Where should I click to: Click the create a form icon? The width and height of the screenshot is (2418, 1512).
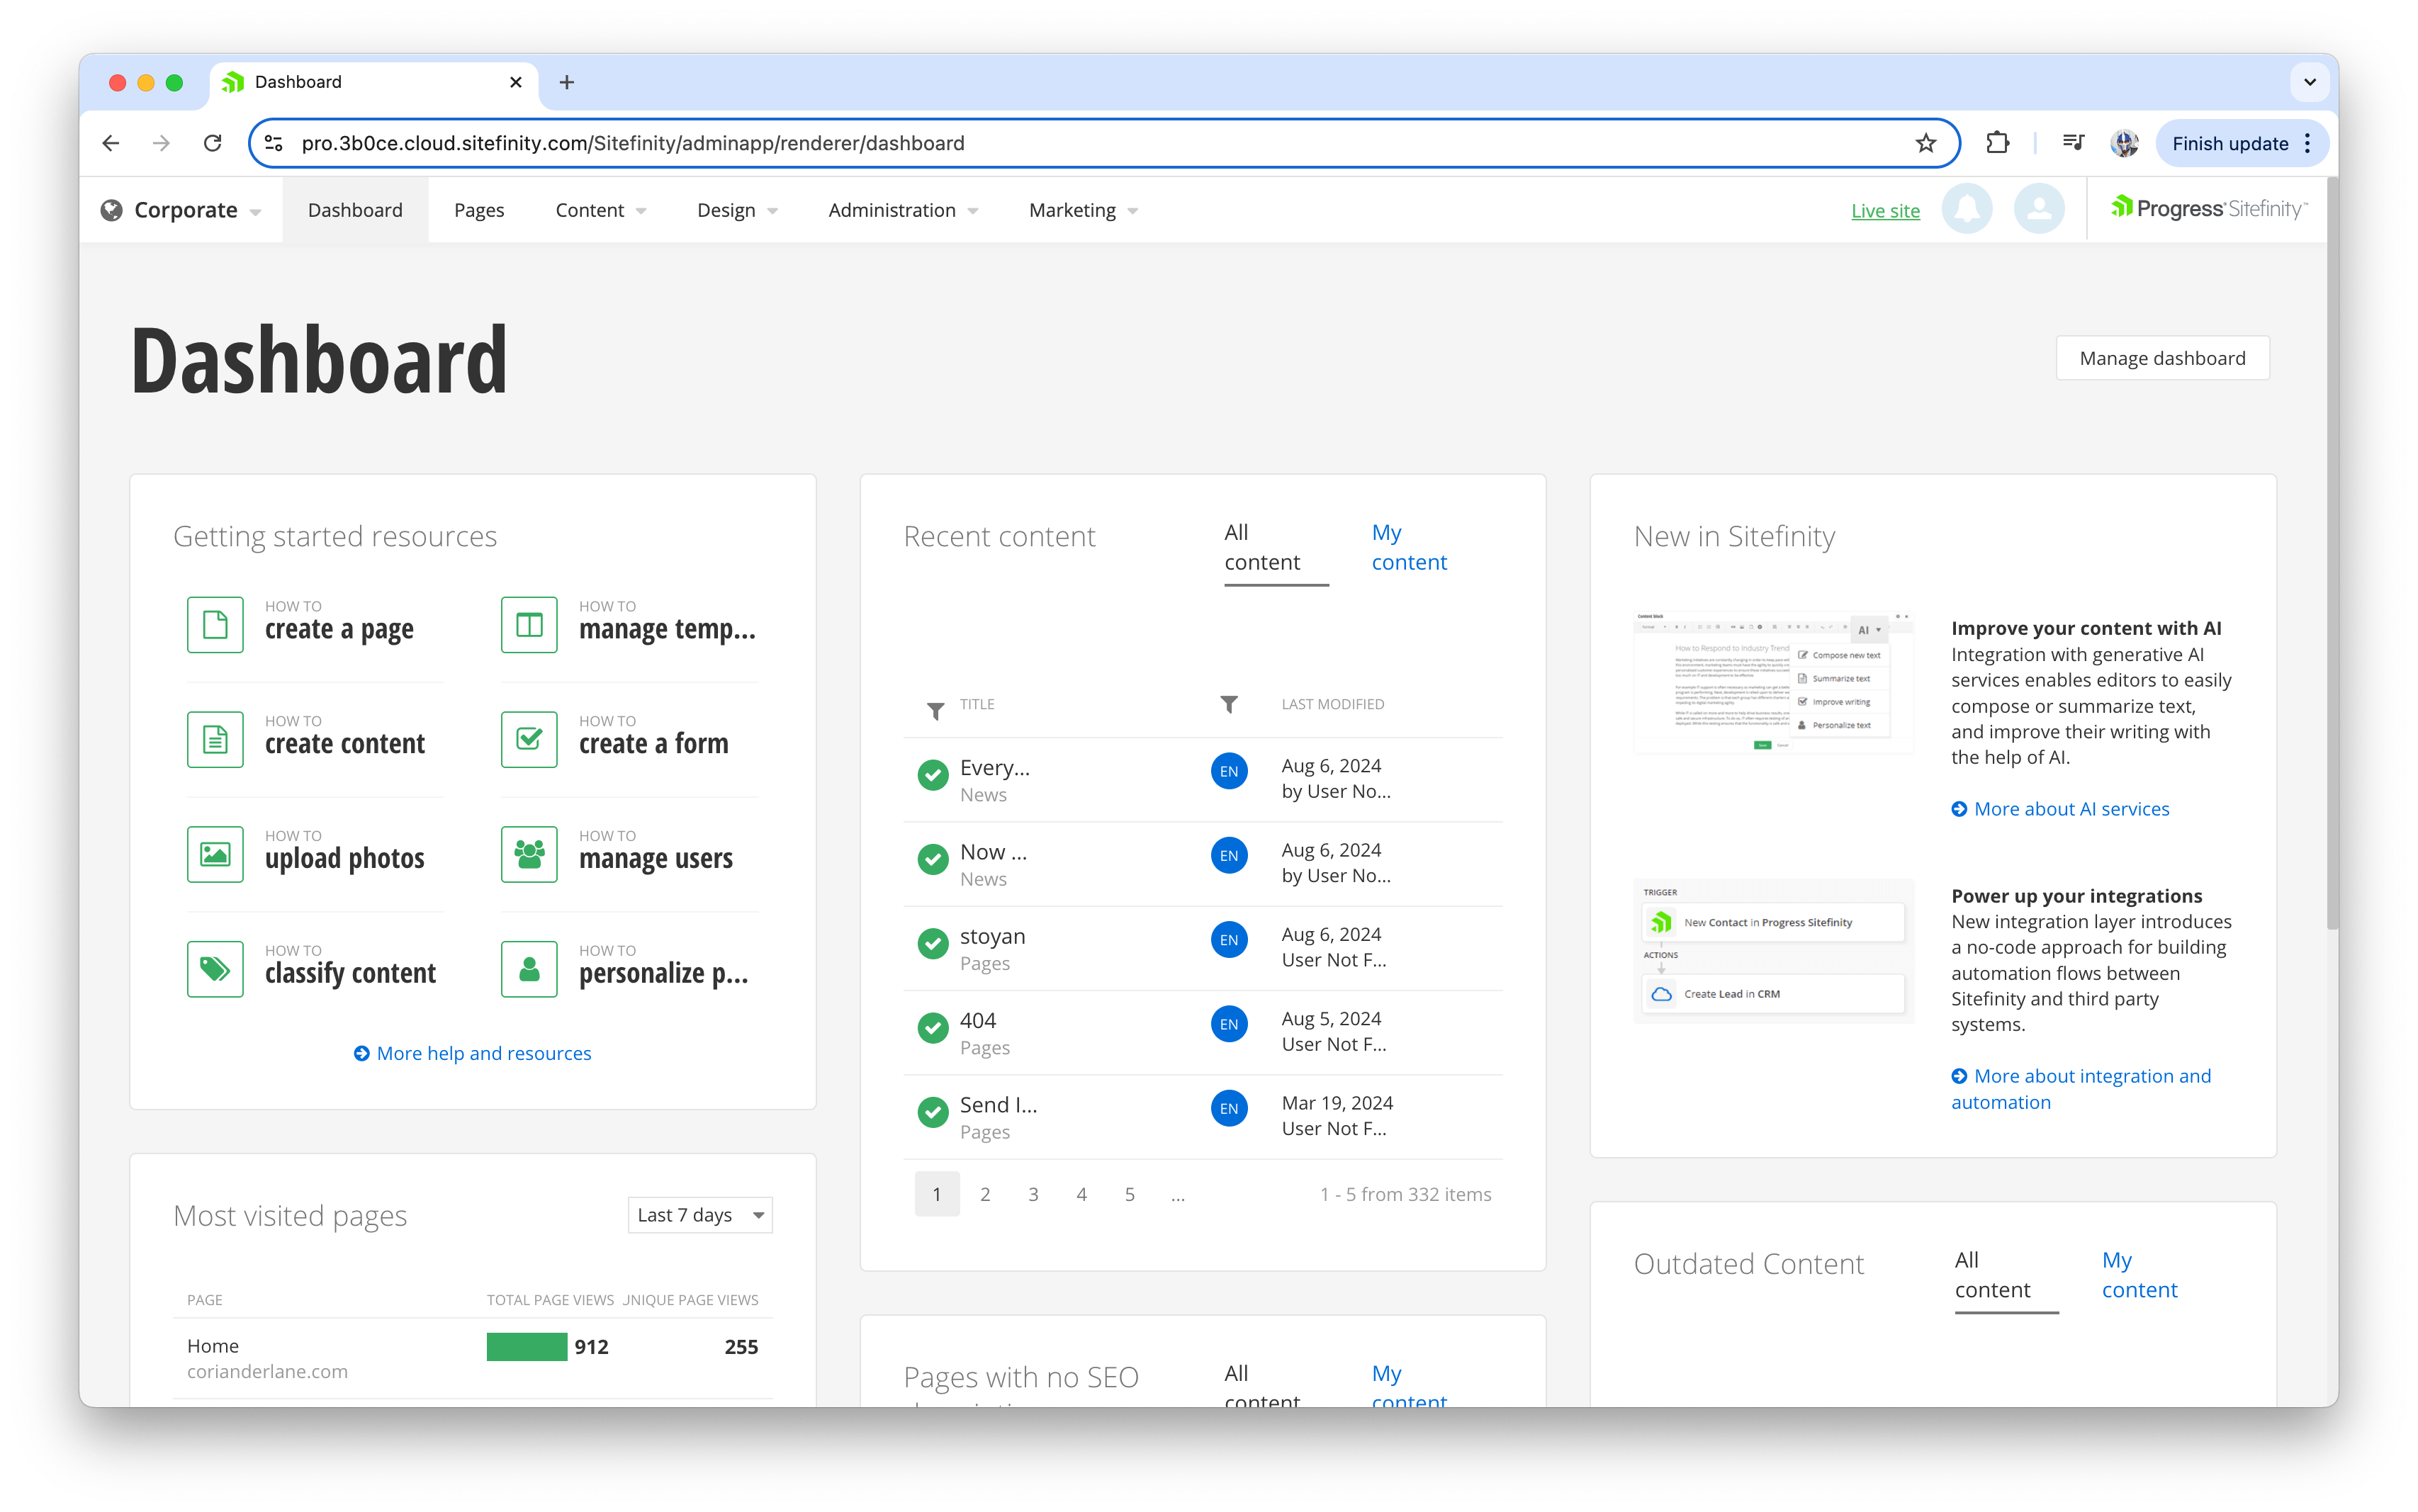coord(529,735)
